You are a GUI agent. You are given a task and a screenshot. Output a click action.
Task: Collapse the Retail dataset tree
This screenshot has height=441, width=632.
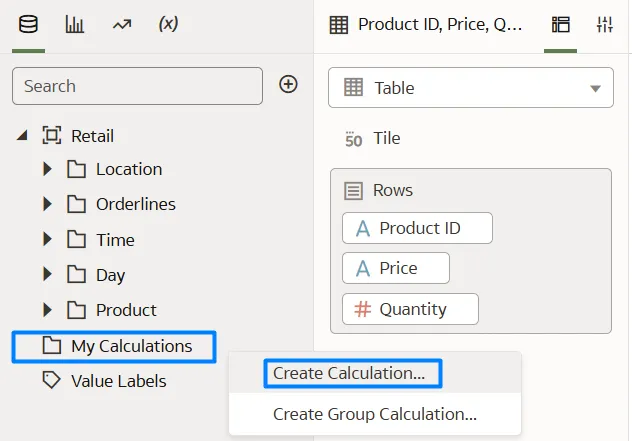(x=22, y=135)
